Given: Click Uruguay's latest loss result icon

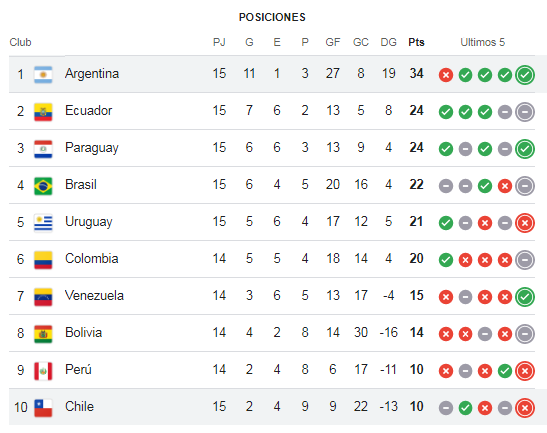Looking at the screenshot, I should [x=525, y=223].
